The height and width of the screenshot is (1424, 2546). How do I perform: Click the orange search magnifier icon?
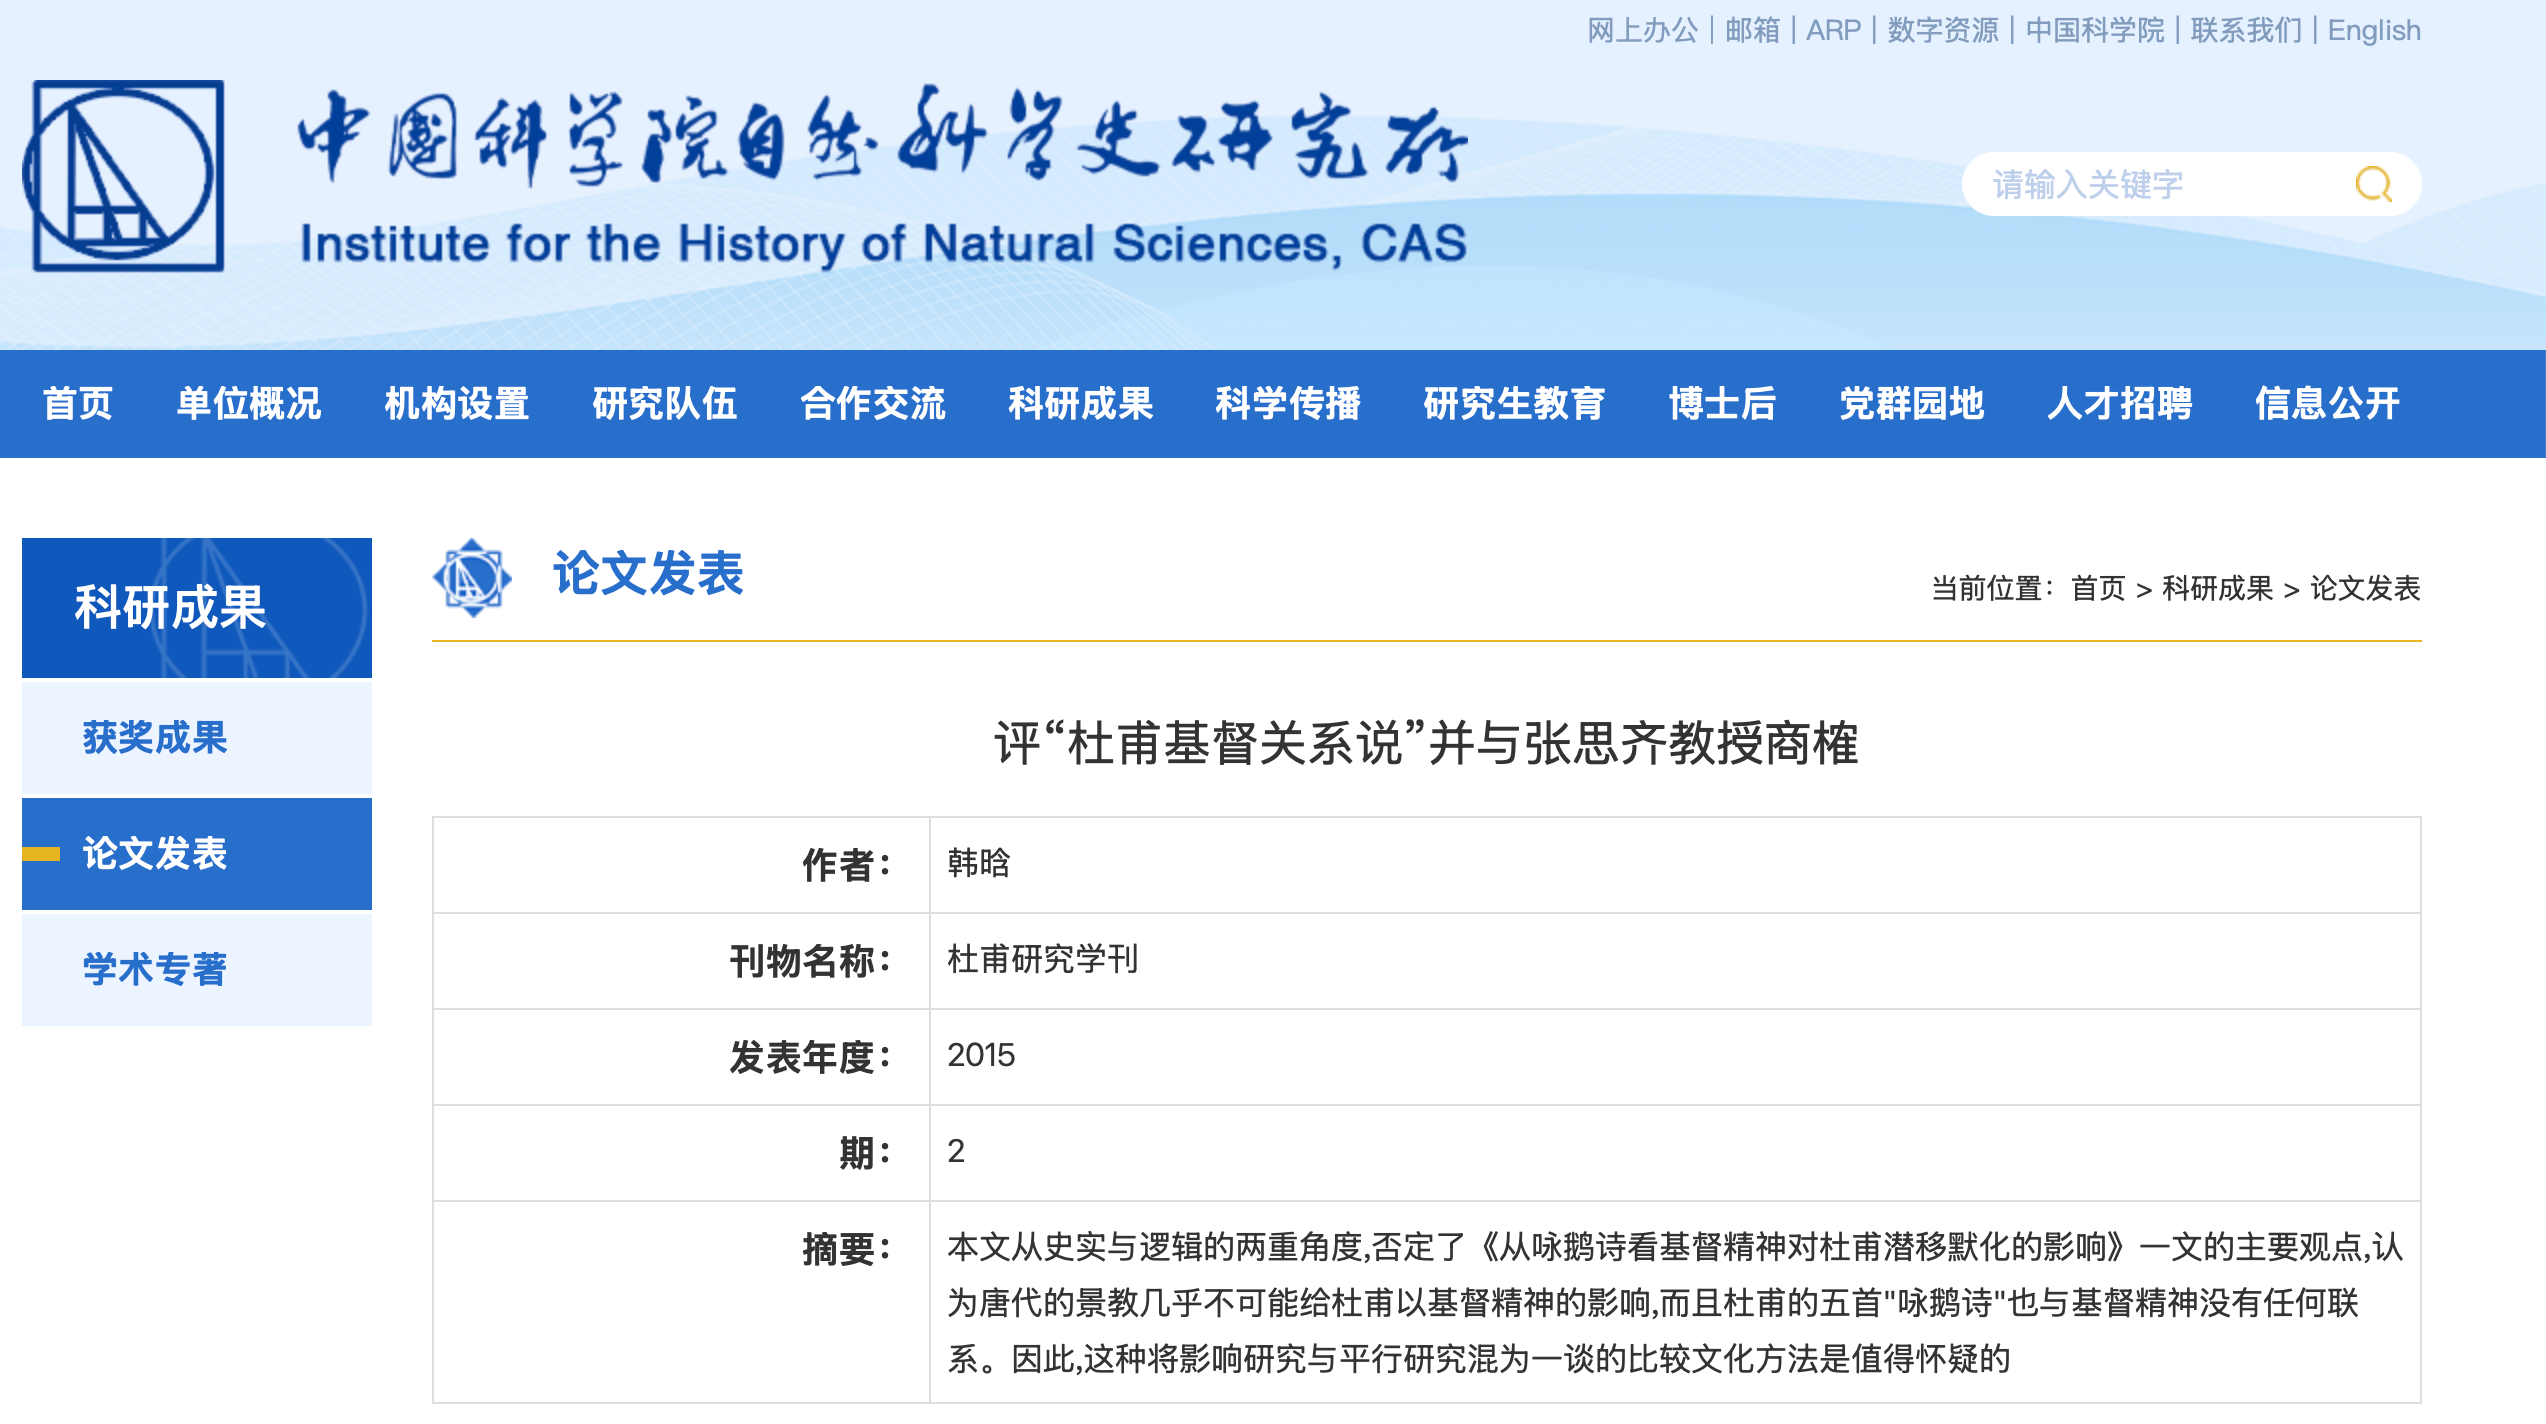point(2373,184)
